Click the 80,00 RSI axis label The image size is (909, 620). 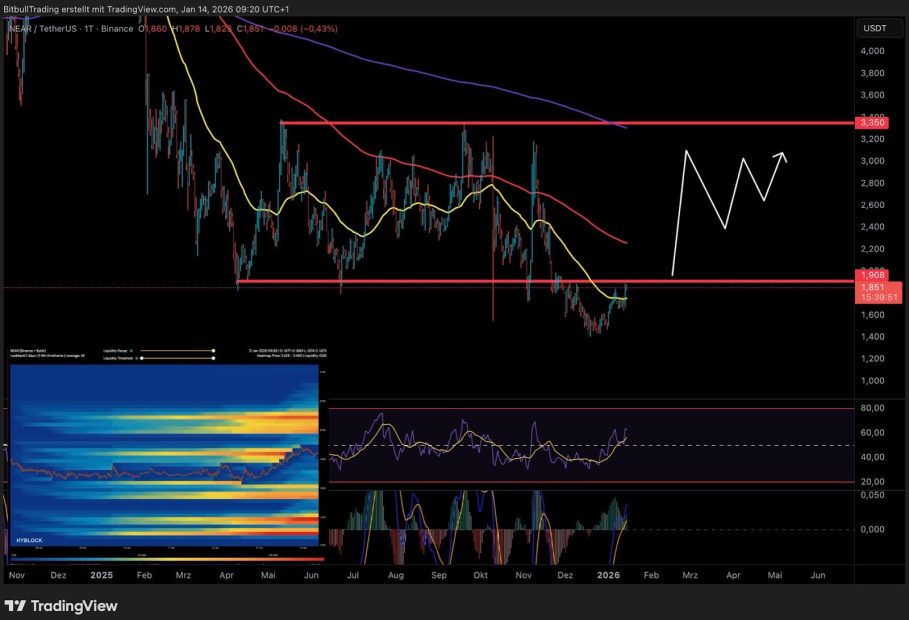point(871,408)
